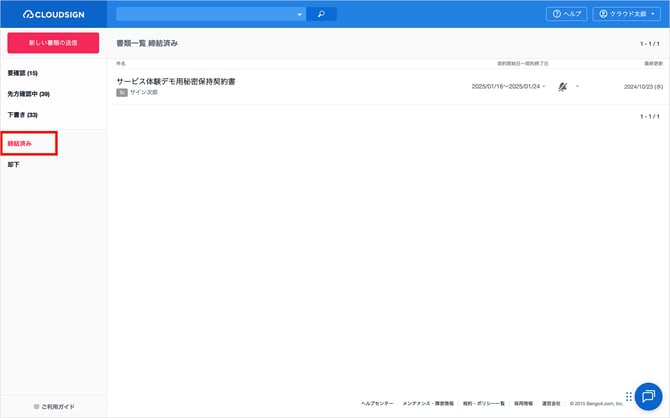Open the ご利用ガイド usage guide

pyautogui.click(x=54, y=406)
